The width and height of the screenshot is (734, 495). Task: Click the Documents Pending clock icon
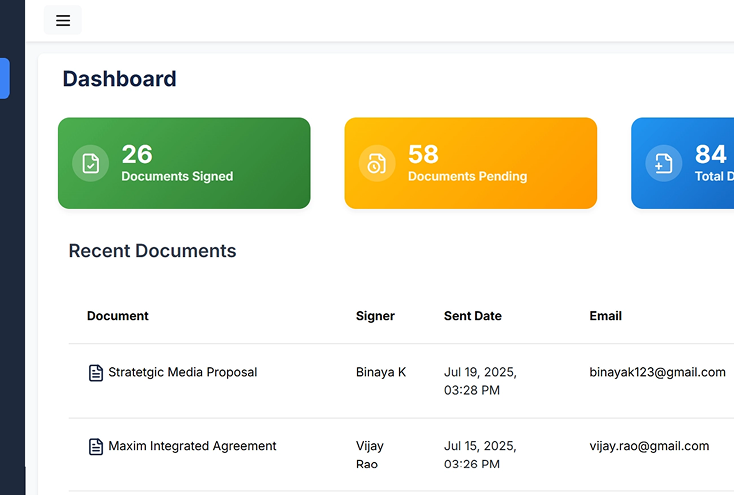pyautogui.click(x=377, y=163)
